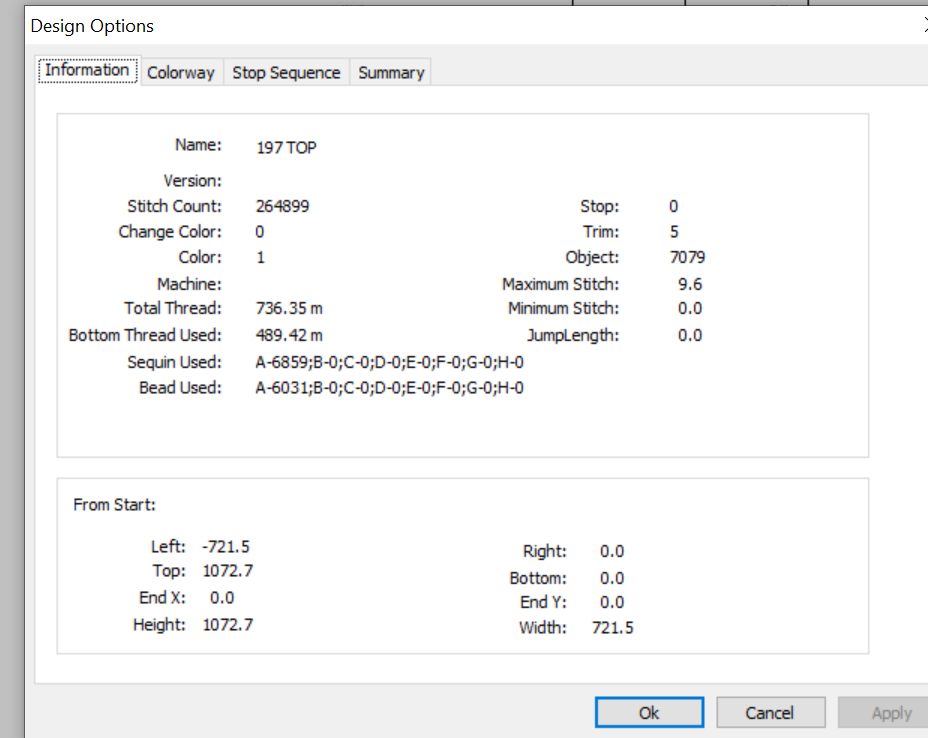Image resolution: width=928 pixels, height=738 pixels.
Task: Click the Cancel button
Action: point(770,713)
